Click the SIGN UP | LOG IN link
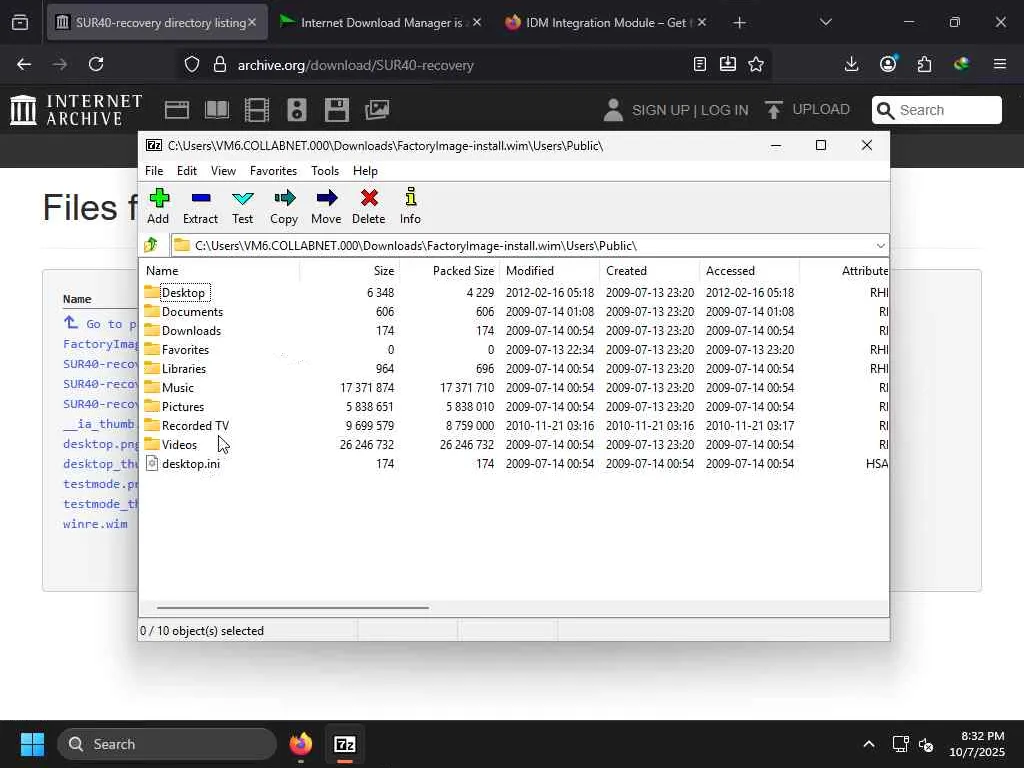This screenshot has height=768, width=1024. click(690, 110)
